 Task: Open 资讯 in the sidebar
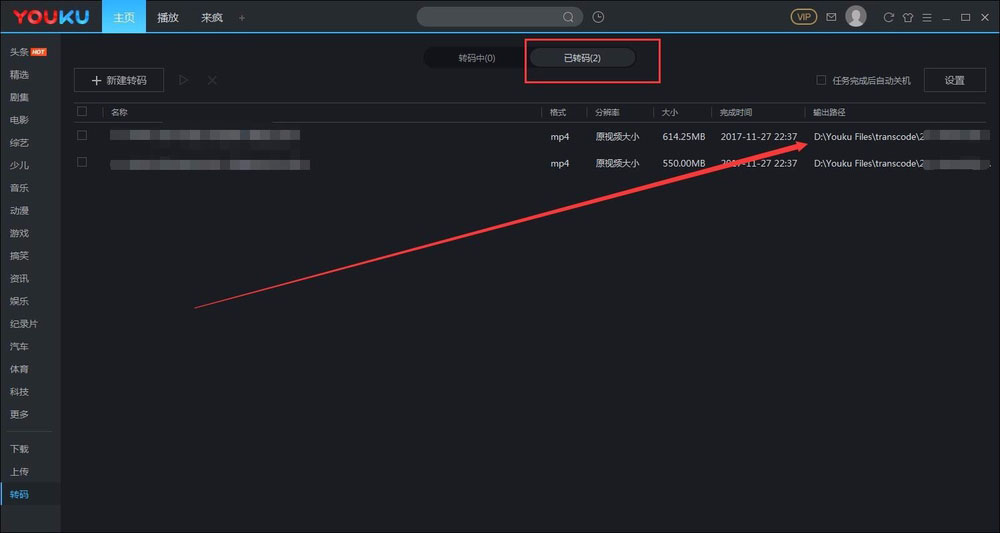tap(19, 279)
